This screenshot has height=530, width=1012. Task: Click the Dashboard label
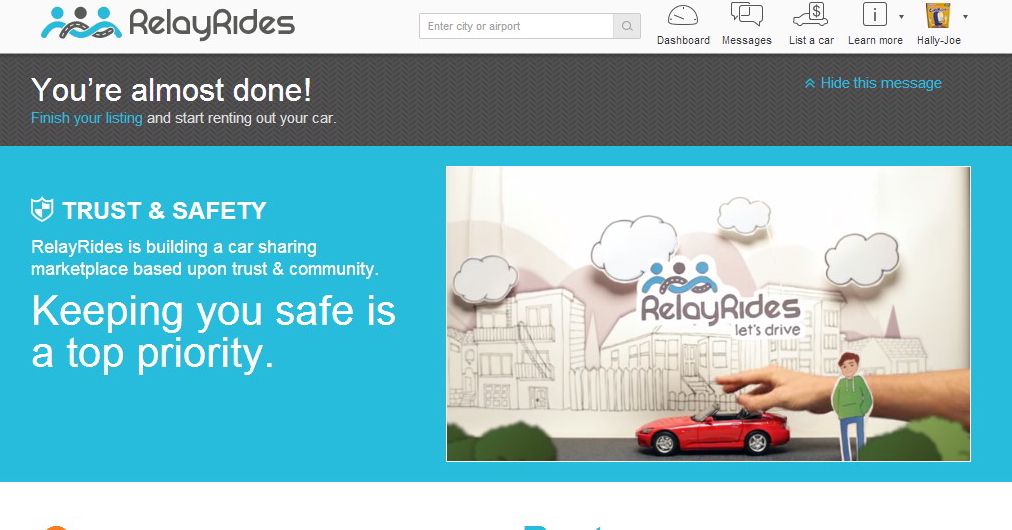(x=683, y=40)
